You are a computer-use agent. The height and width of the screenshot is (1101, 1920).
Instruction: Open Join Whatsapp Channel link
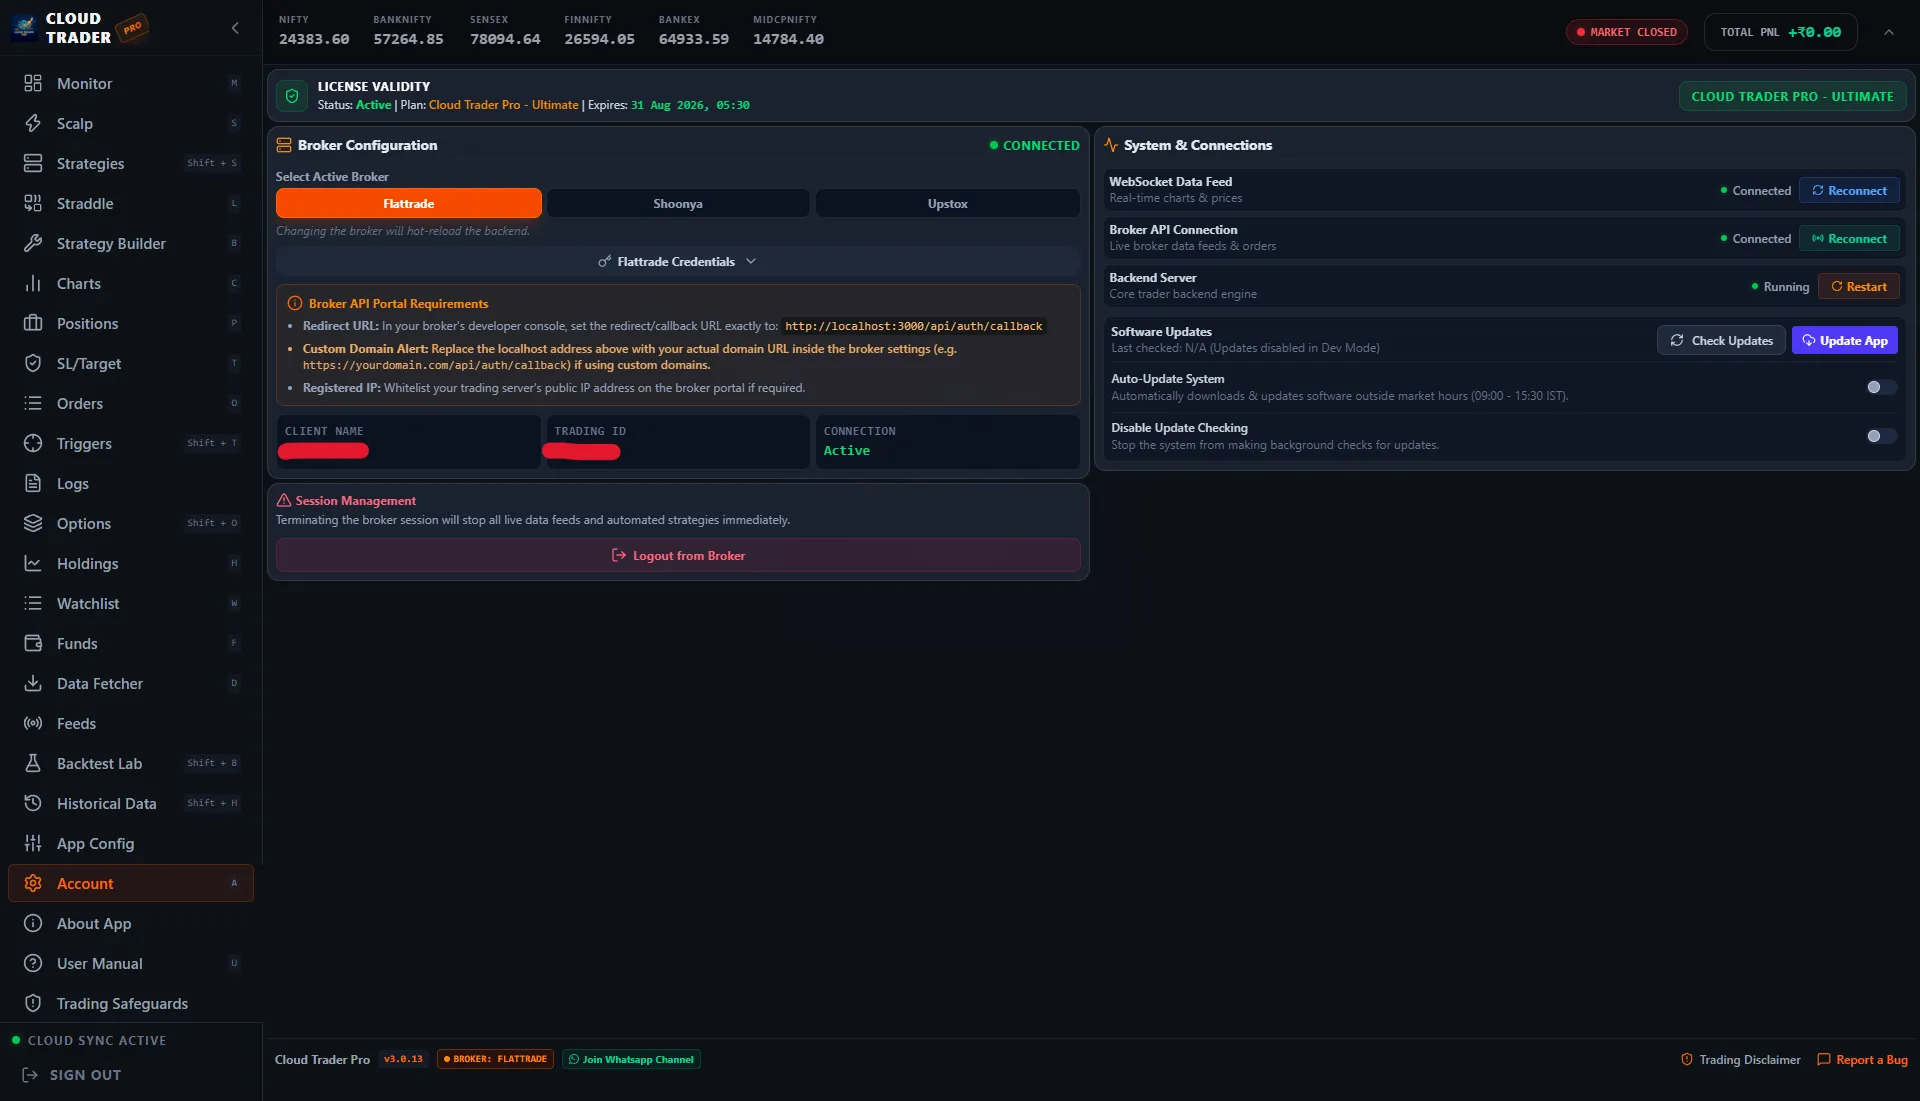coord(631,1059)
